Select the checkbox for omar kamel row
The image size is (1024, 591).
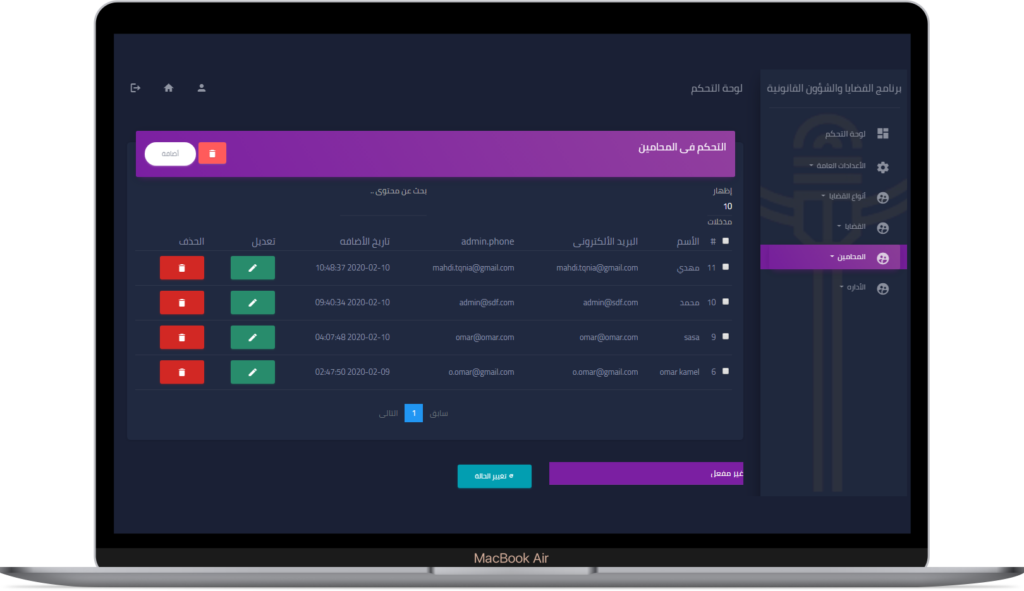click(725, 371)
